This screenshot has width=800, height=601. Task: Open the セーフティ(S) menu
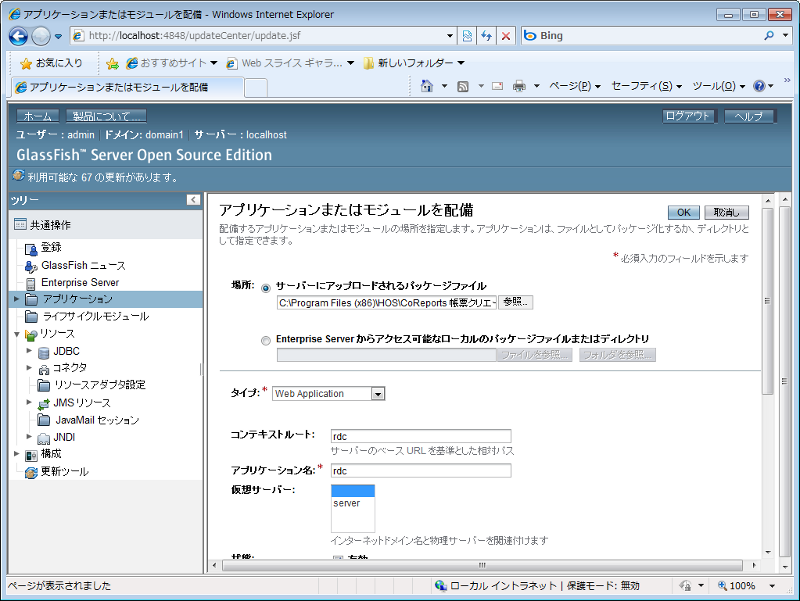646,86
